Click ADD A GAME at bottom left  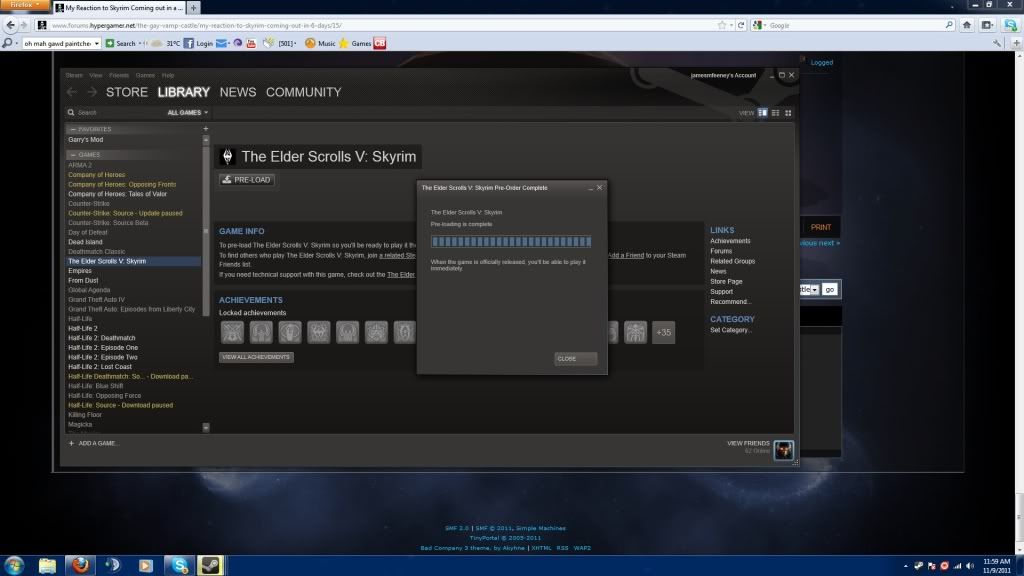pos(93,443)
